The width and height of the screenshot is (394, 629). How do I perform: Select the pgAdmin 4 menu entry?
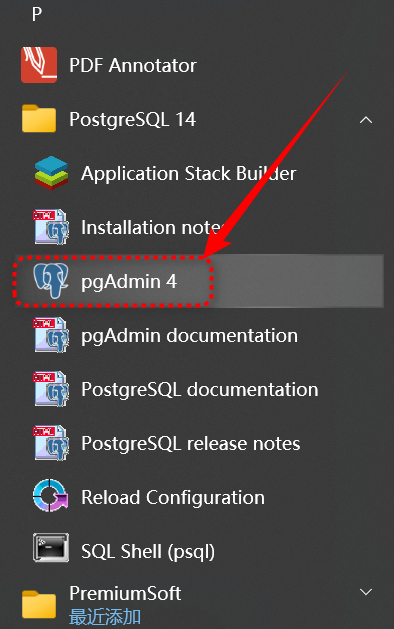(199, 281)
